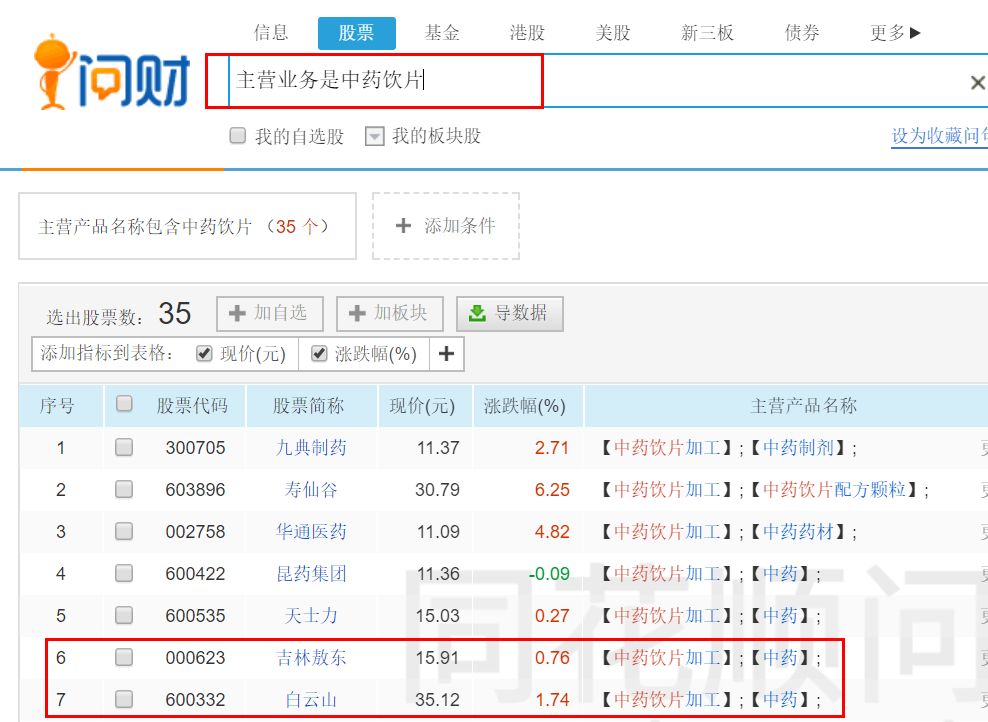This screenshot has height=722, width=988.
Task: Uncheck the 涨跌幅(%) indicator checkbox
Action: 319,353
